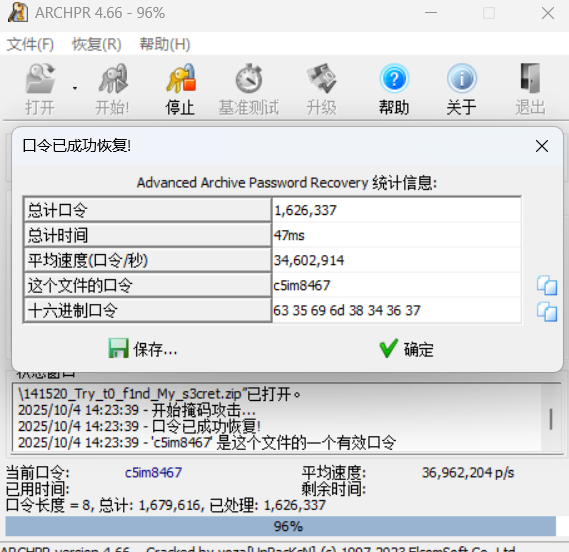Click the 96% progress bar
Screen dimensions: 569x552
coord(281,526)
